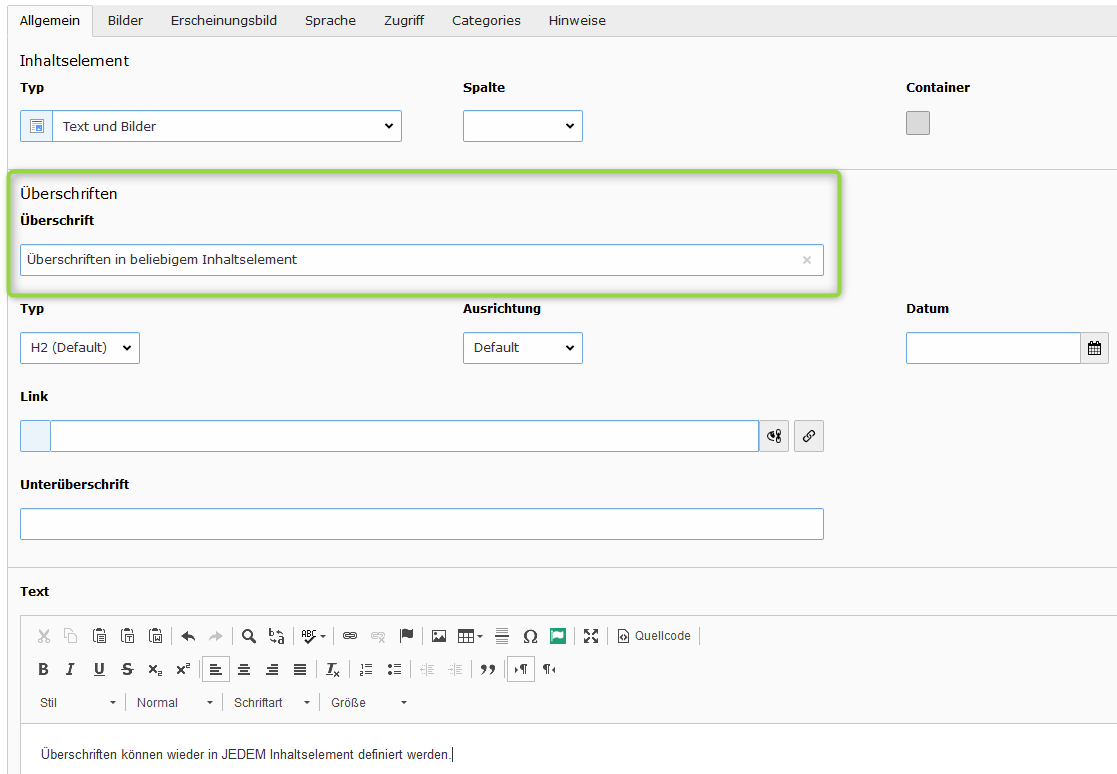This screenshot has width=1117, height=774.
Task: Toggle bold formatting in text editor
Action: coord(43,670)
